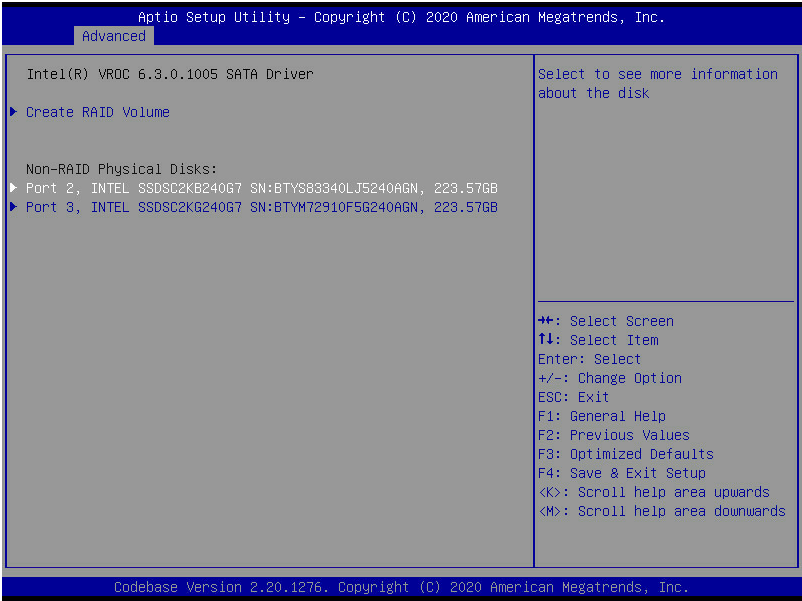Click the 'F3: Optimized Defaults' hint
802x601 pixels.
[x=626, y=454]
